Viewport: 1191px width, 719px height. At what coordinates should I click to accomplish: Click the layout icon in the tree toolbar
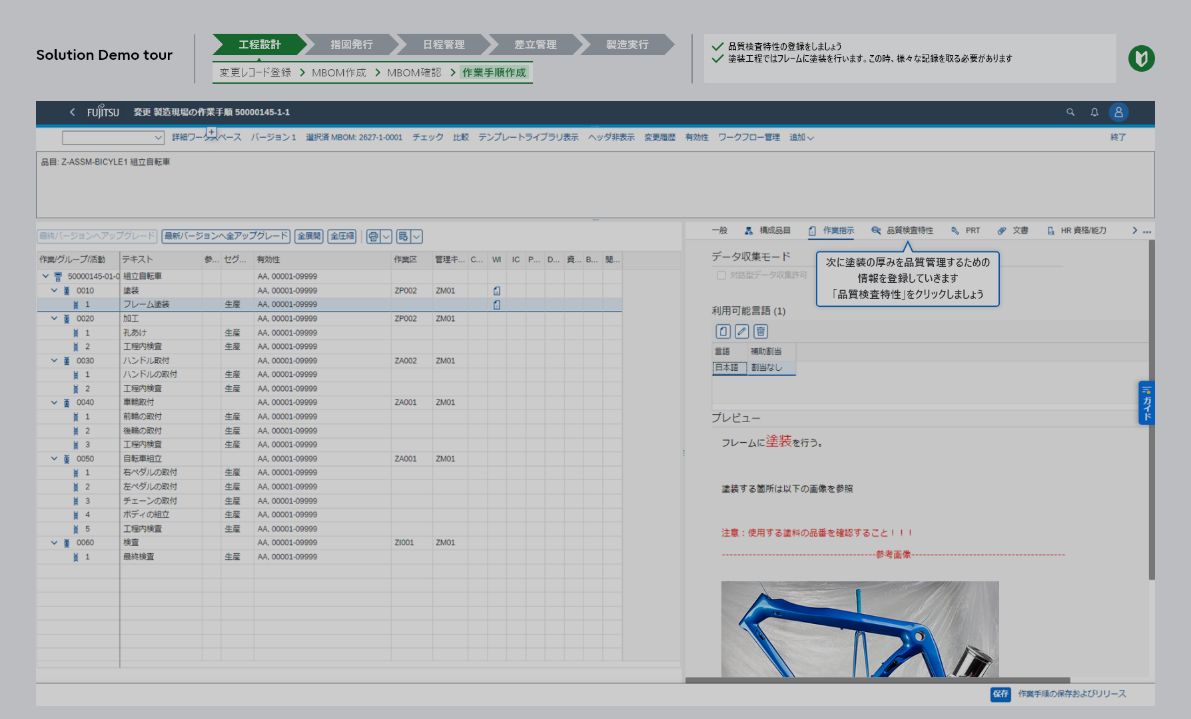tap(403, 236)
